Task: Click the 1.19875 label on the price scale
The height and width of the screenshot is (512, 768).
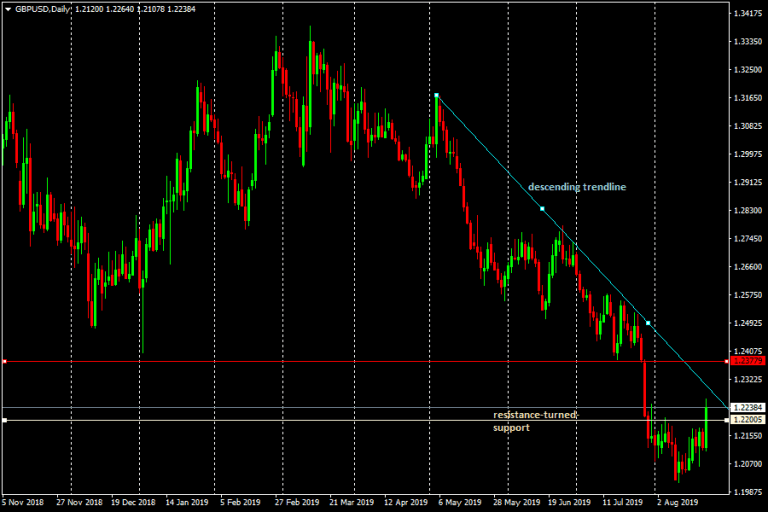Action: (x=748, y=492)
